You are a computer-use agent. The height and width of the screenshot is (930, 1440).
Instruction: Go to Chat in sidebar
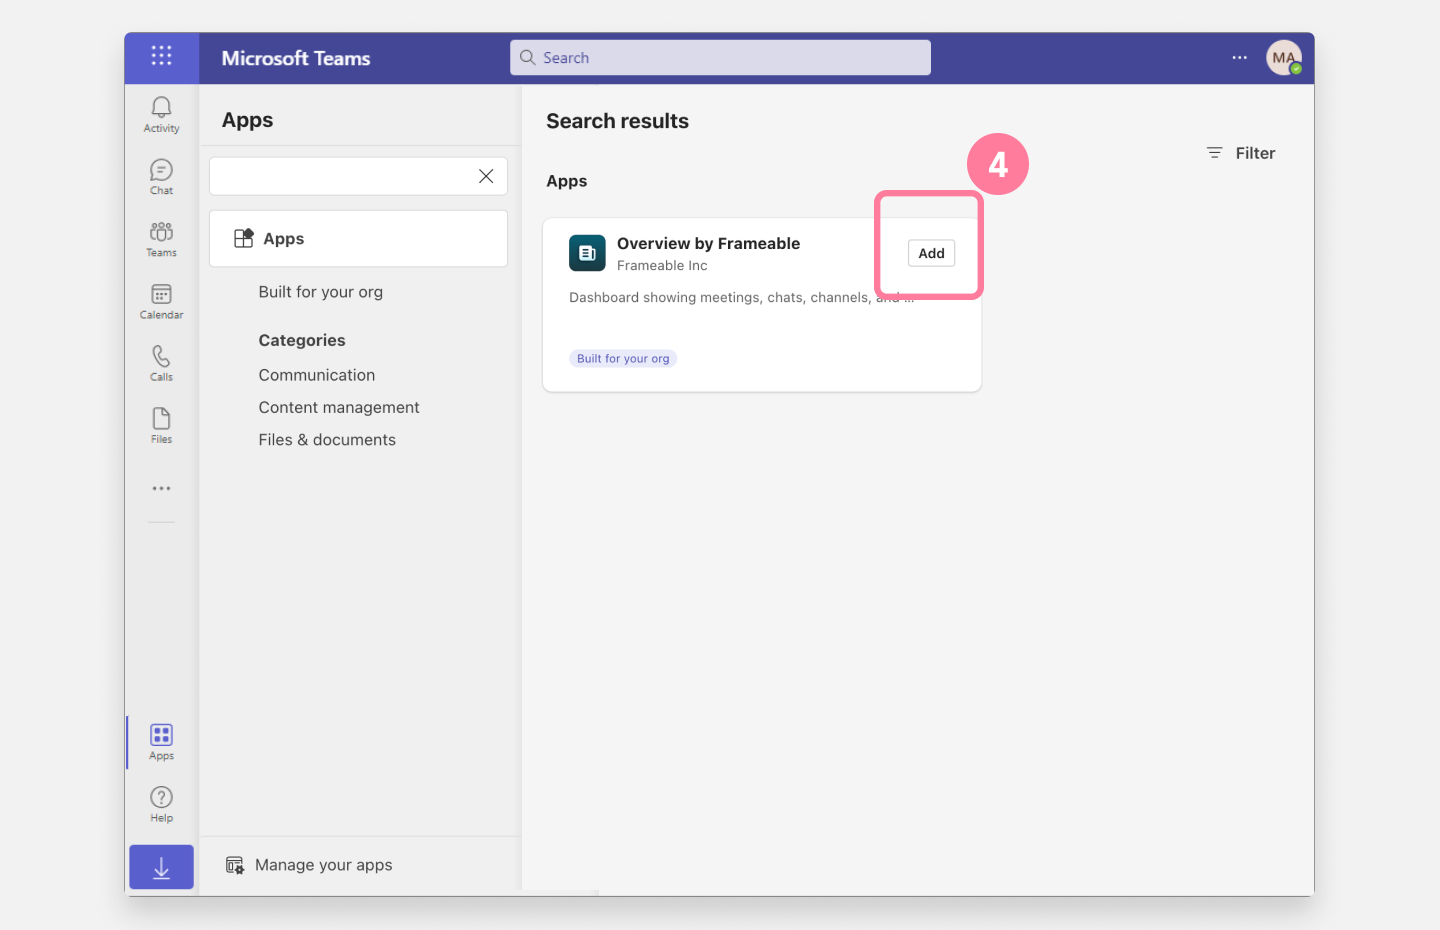tap(161, 177)
